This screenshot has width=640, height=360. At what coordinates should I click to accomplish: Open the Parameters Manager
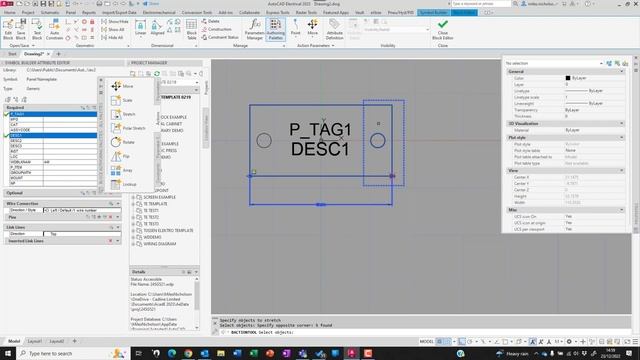tap(254, 29)
